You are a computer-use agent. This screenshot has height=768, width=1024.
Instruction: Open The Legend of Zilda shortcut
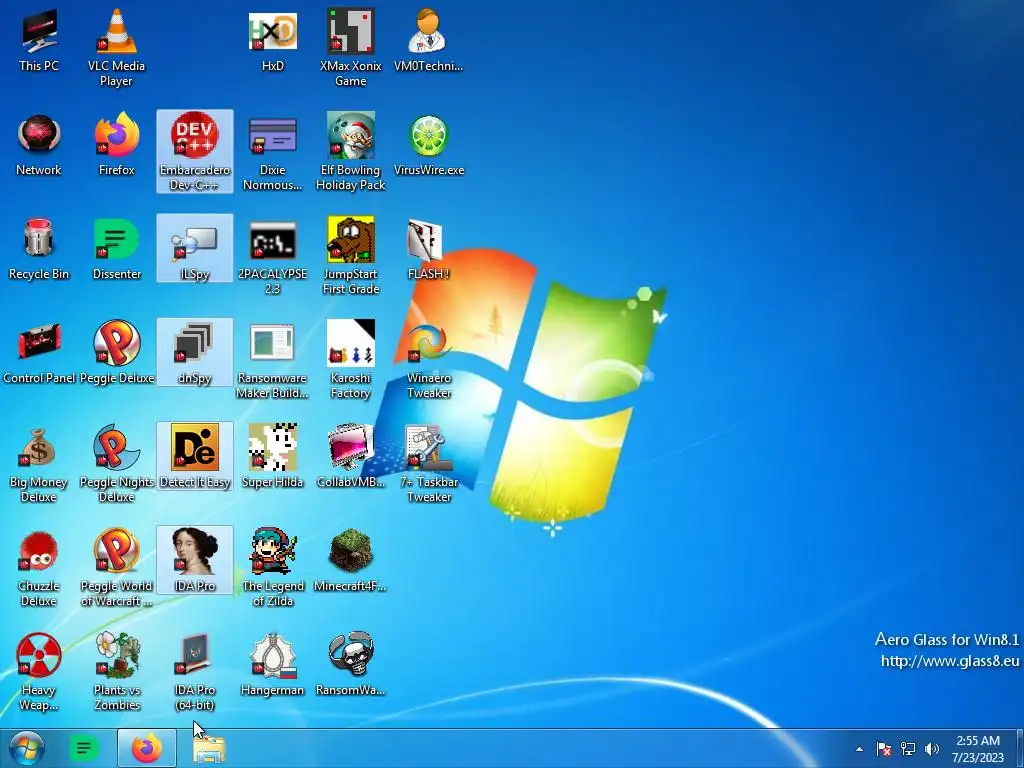click(x=272, y=568)
